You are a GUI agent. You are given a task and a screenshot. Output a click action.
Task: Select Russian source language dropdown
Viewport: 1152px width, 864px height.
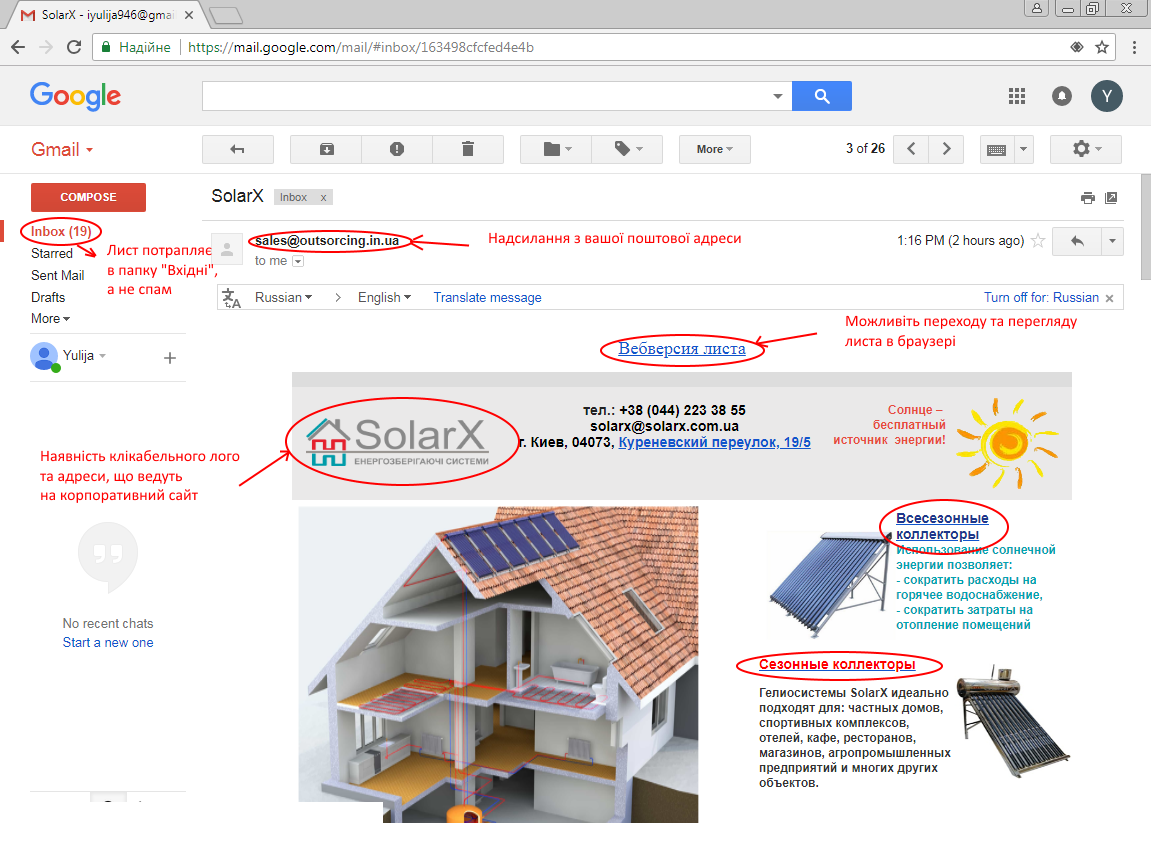pos(283,297)
